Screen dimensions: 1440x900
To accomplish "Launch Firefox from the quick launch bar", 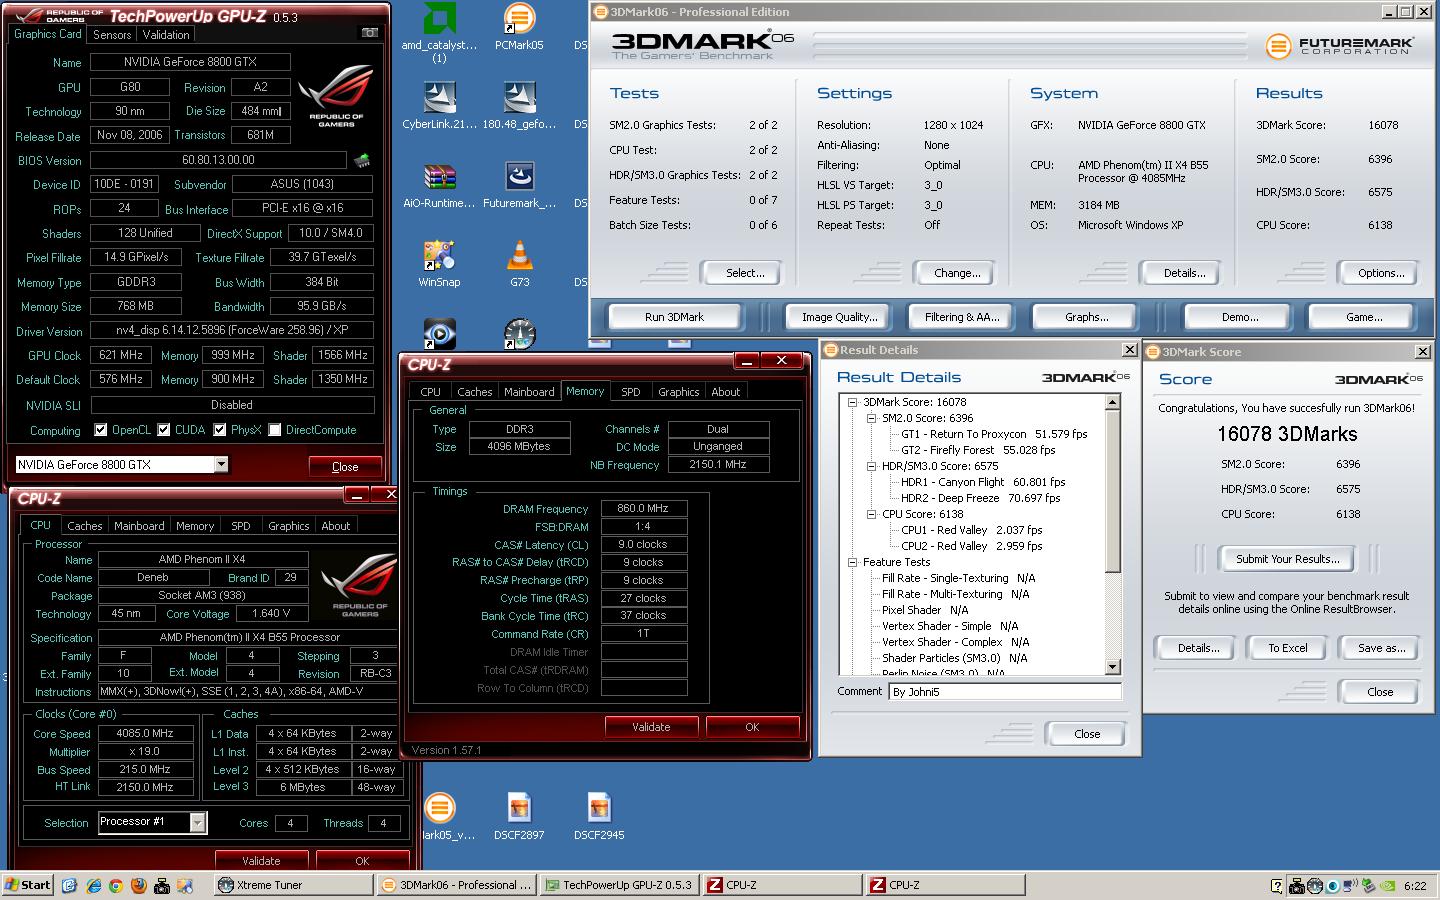I will coord(139,885).
